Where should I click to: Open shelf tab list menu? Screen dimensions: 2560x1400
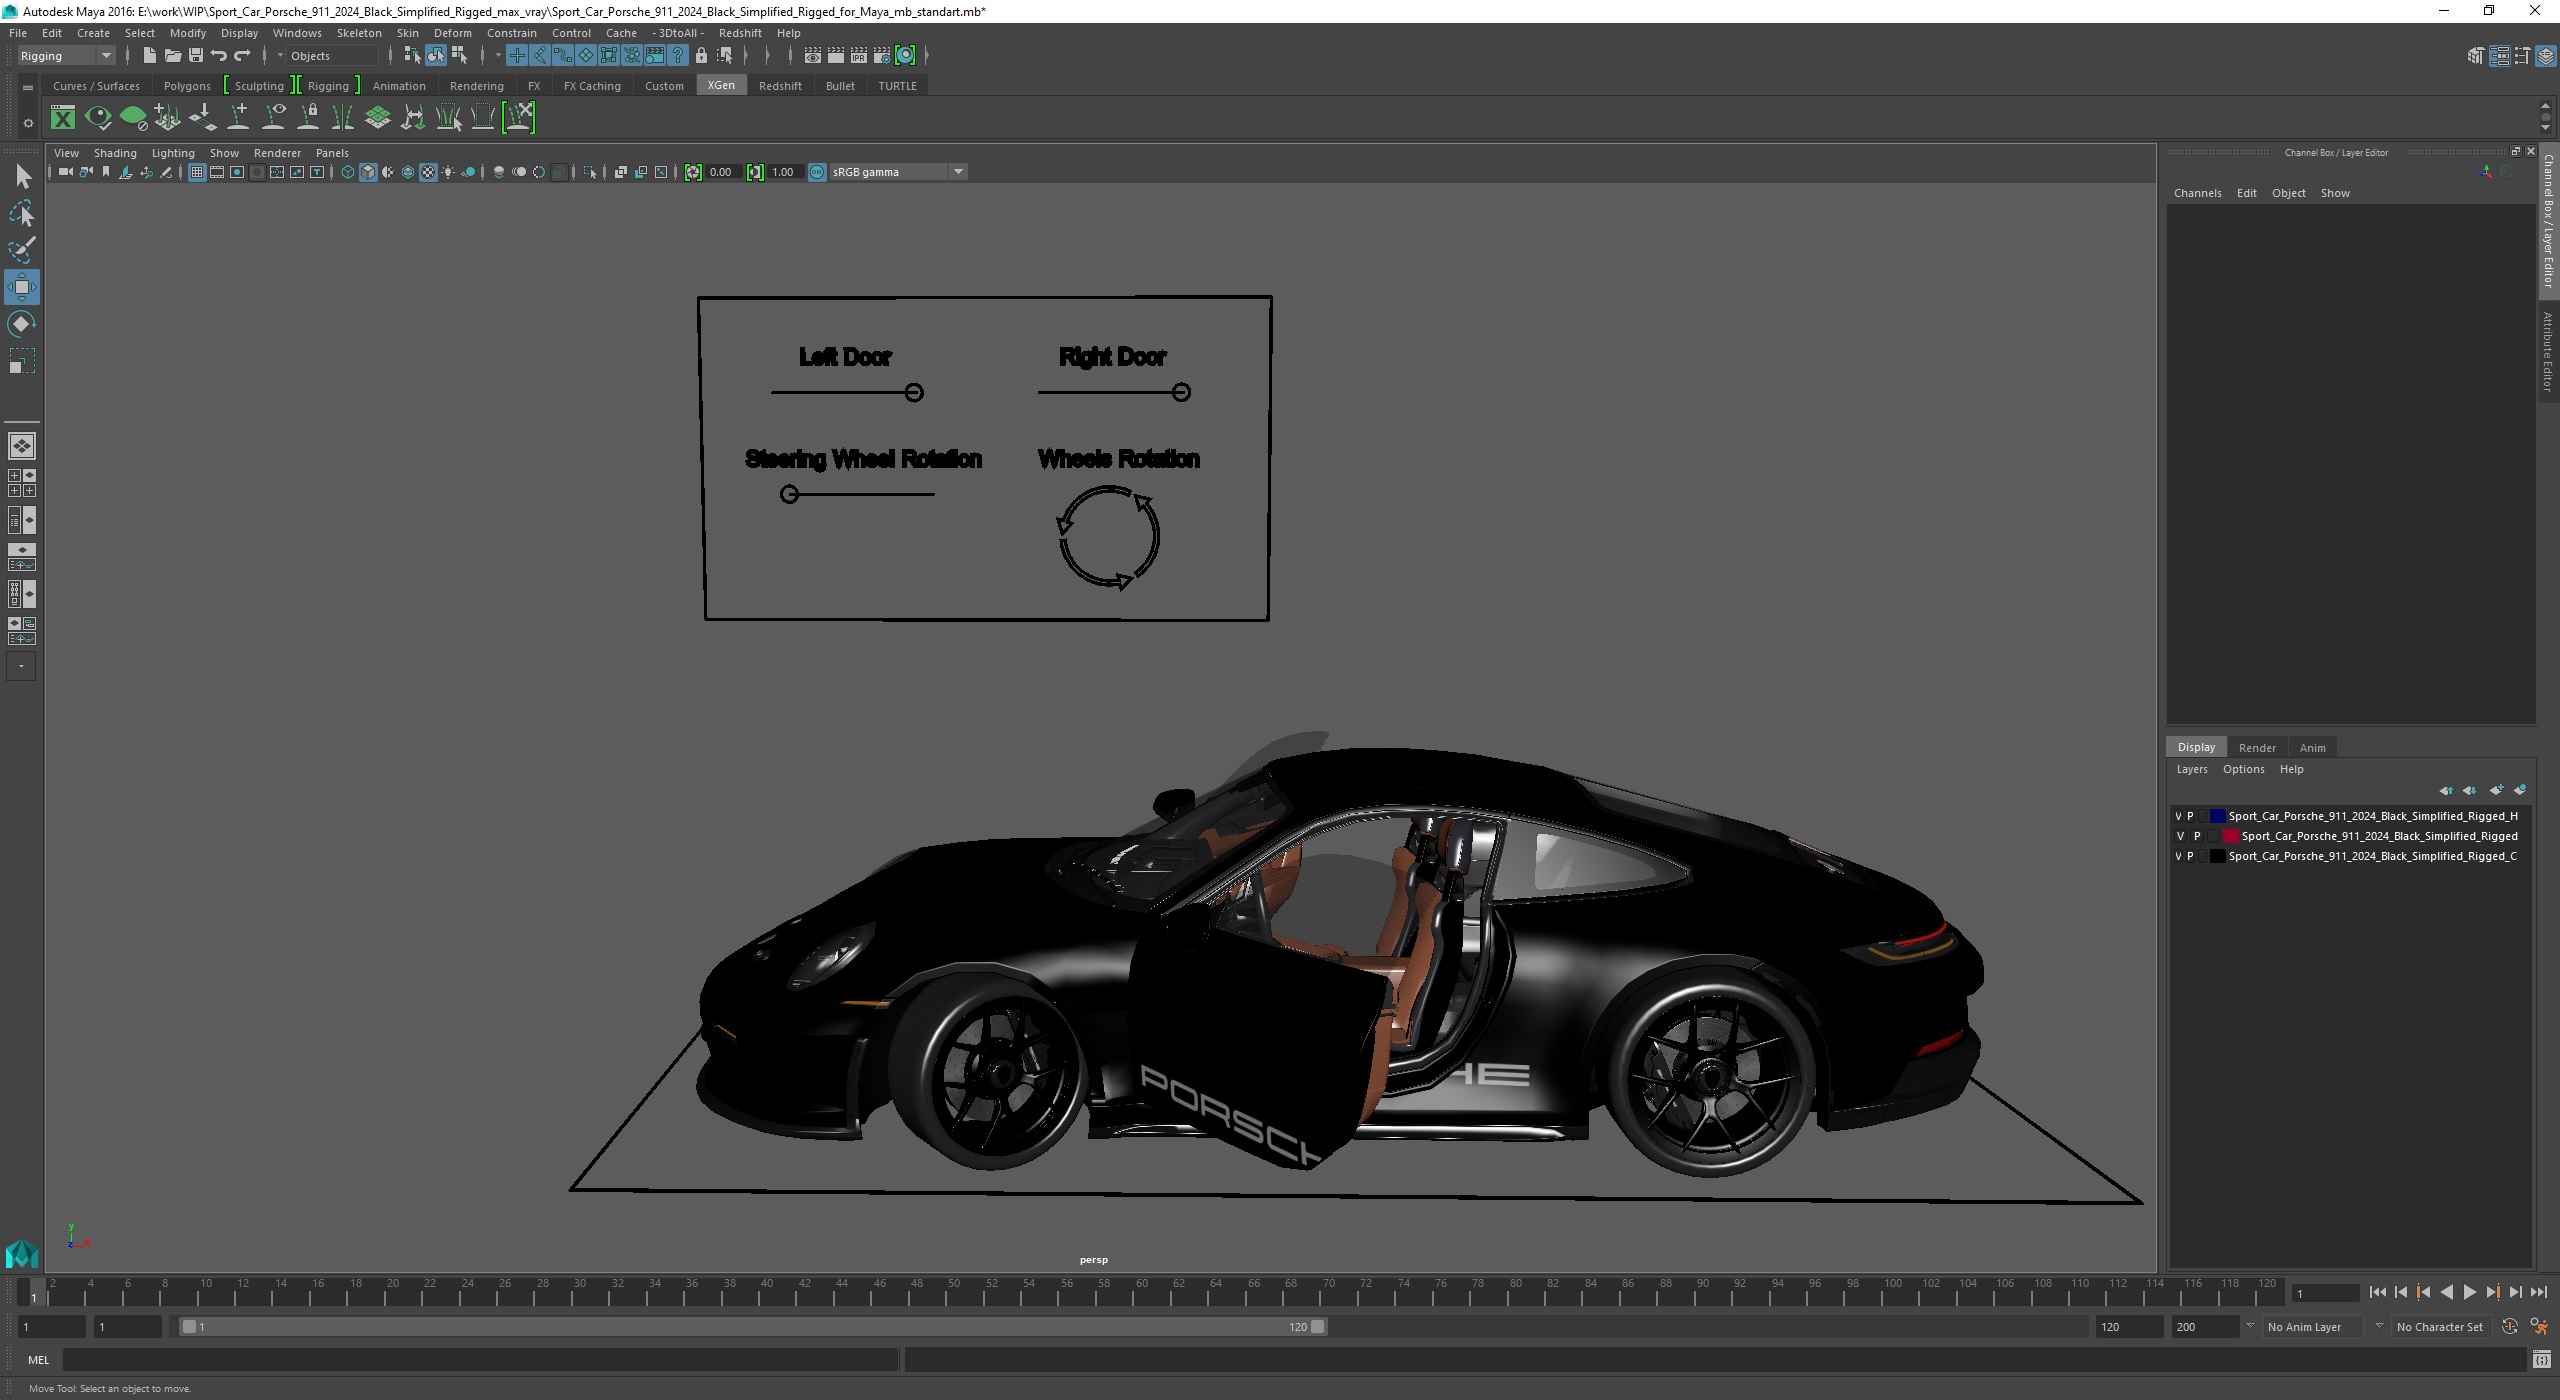pos(28,88)
